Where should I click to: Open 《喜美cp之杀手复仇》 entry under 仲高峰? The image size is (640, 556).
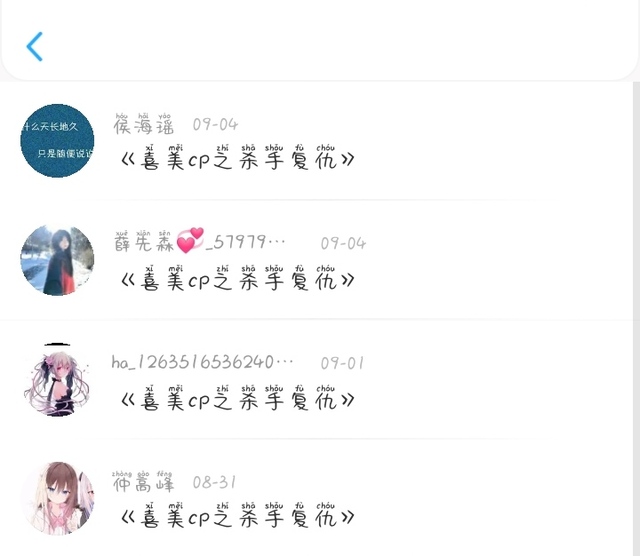(238, 515)
